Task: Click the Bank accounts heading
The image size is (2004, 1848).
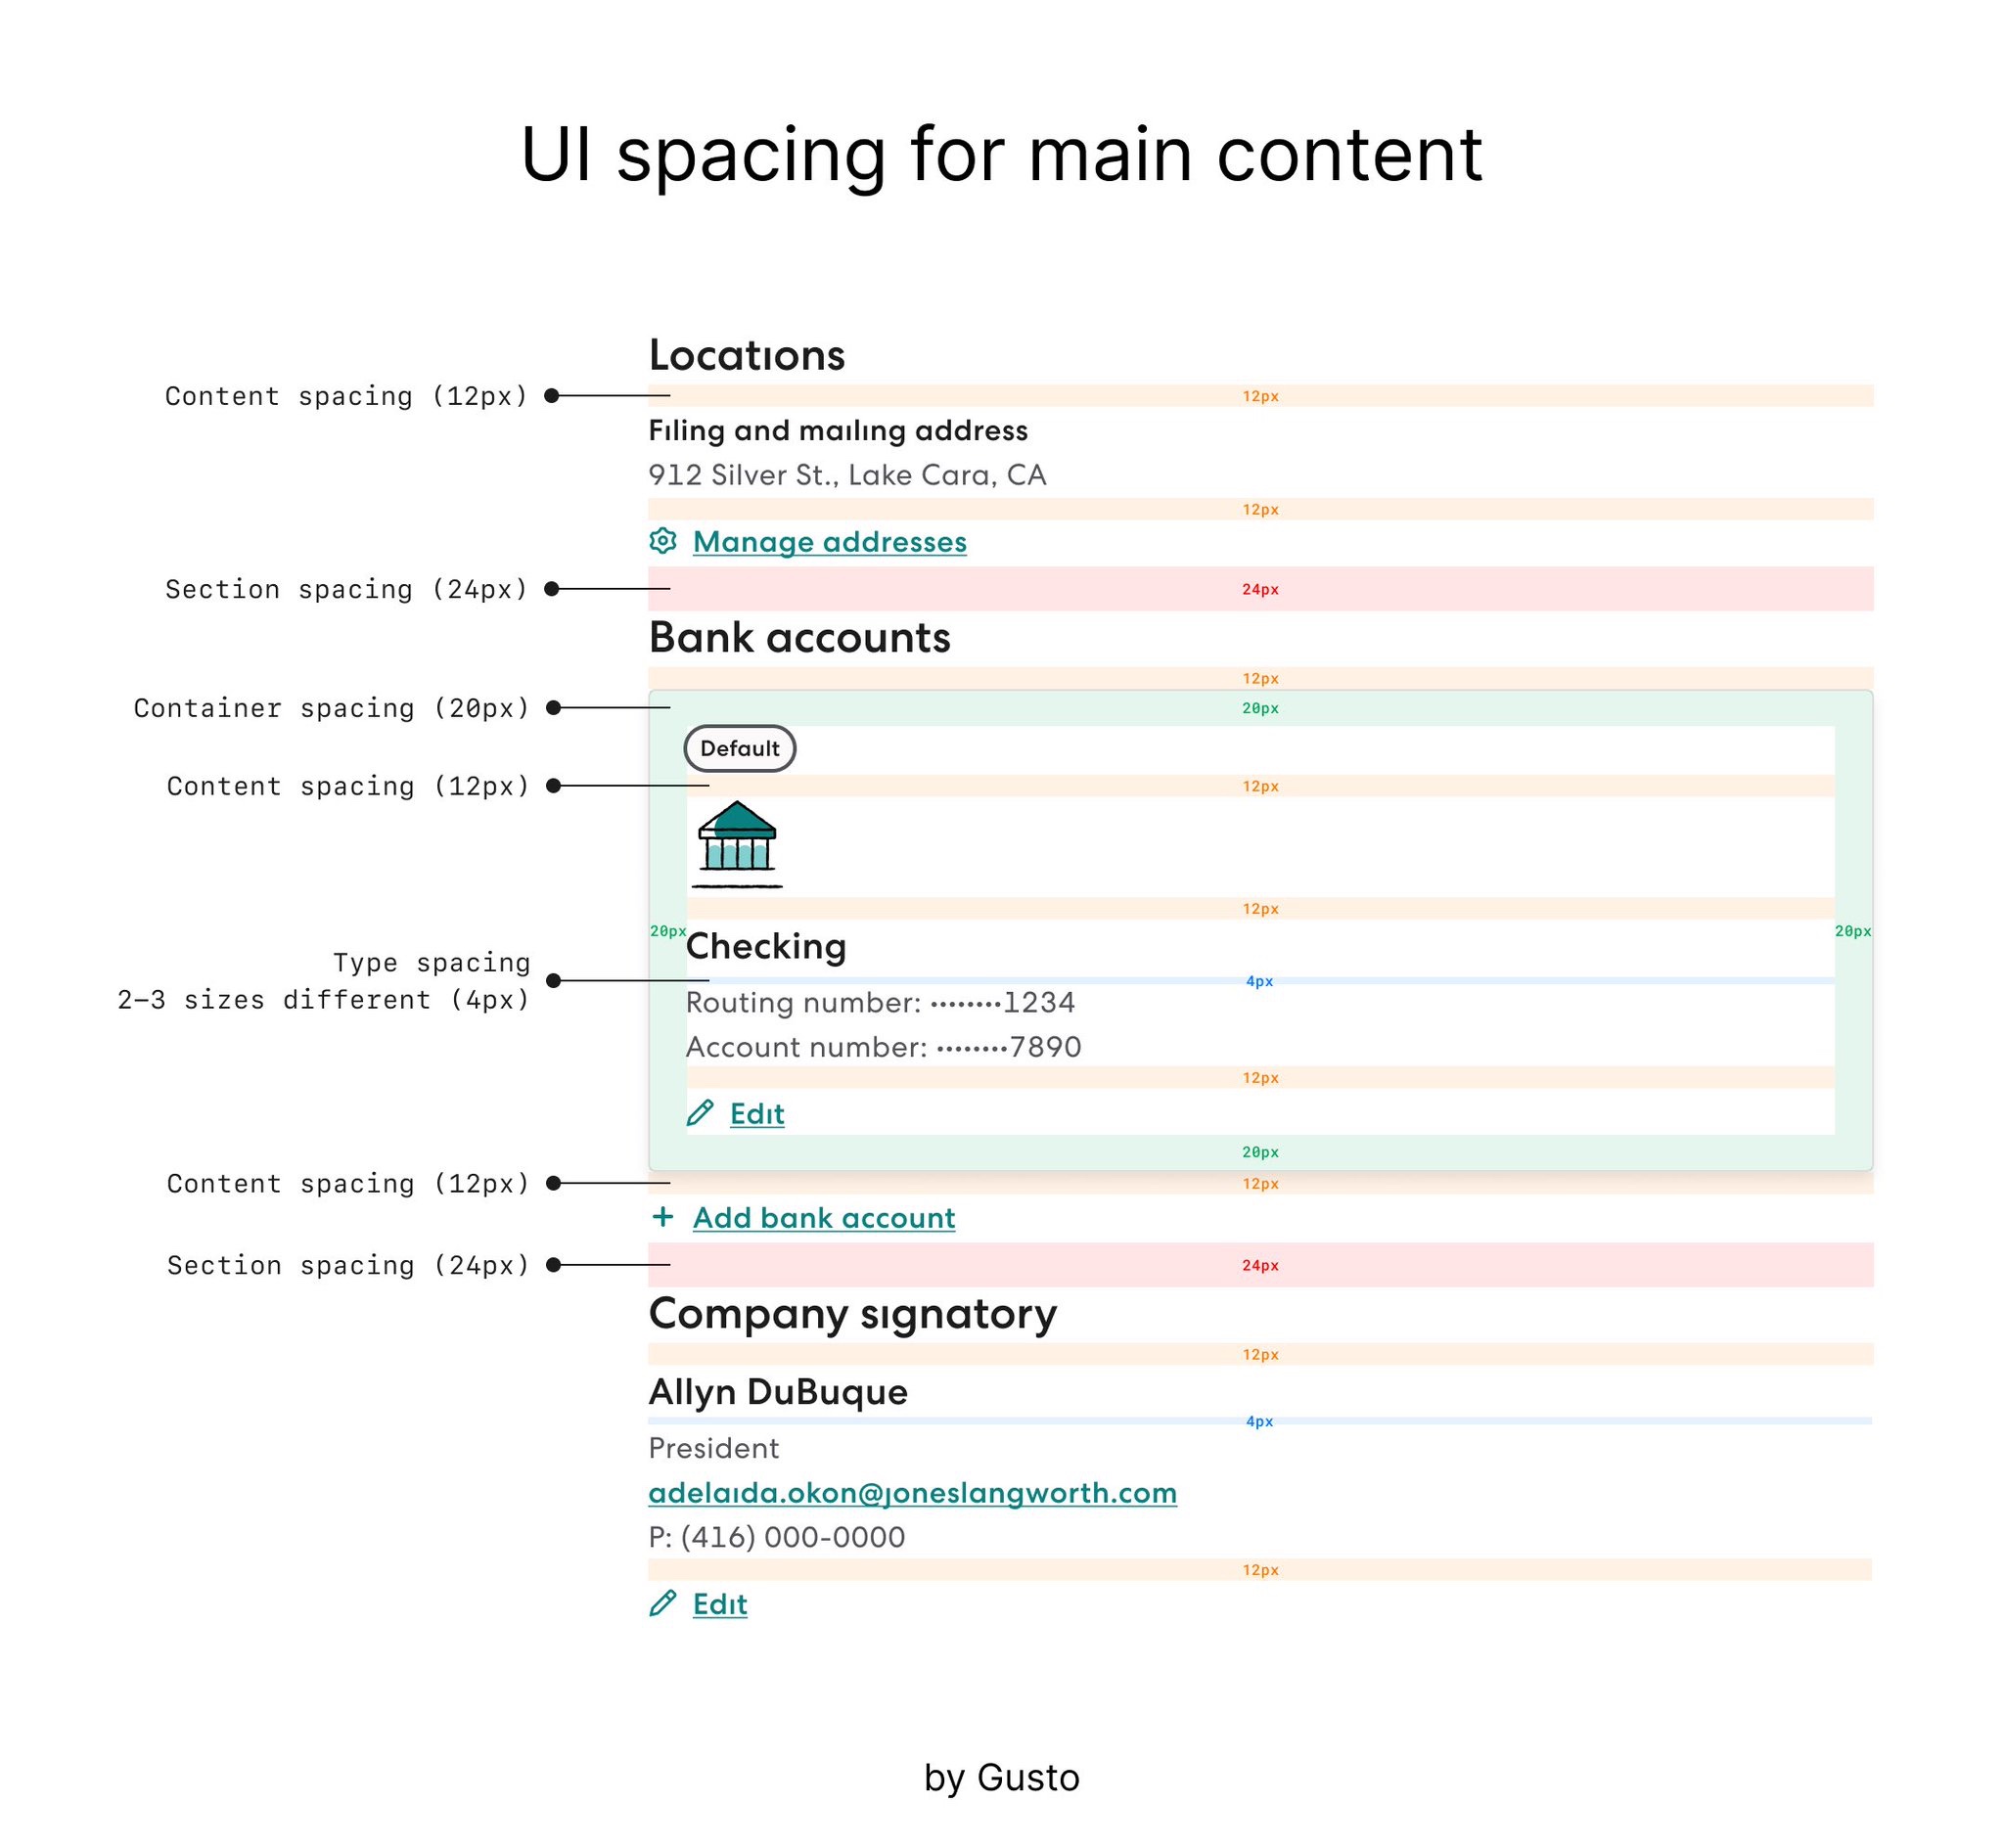Action: click(x=800, y=637)
